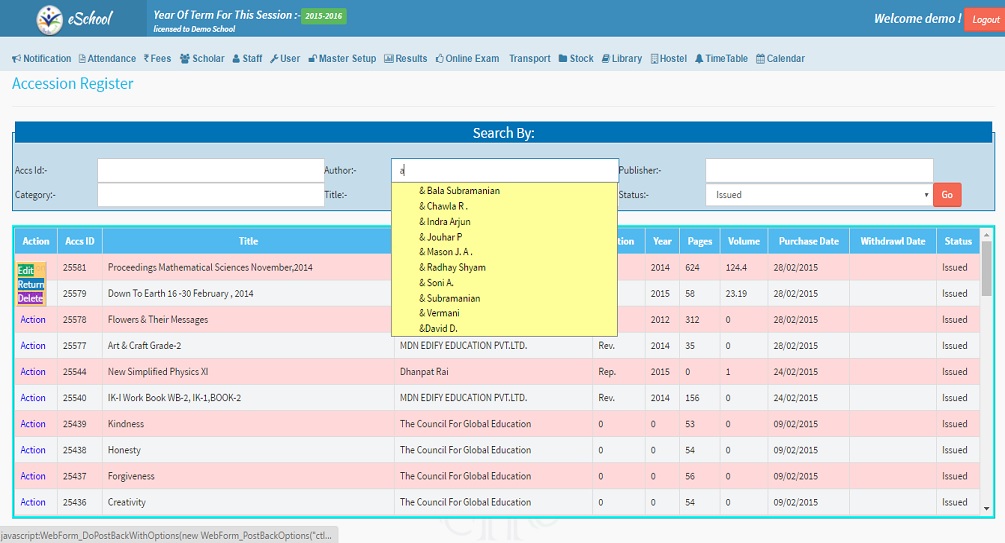Image resolution: width=1005 pixels, height=543 pixels.
Task: Open the Scholar menu
Action: (202, 59)
